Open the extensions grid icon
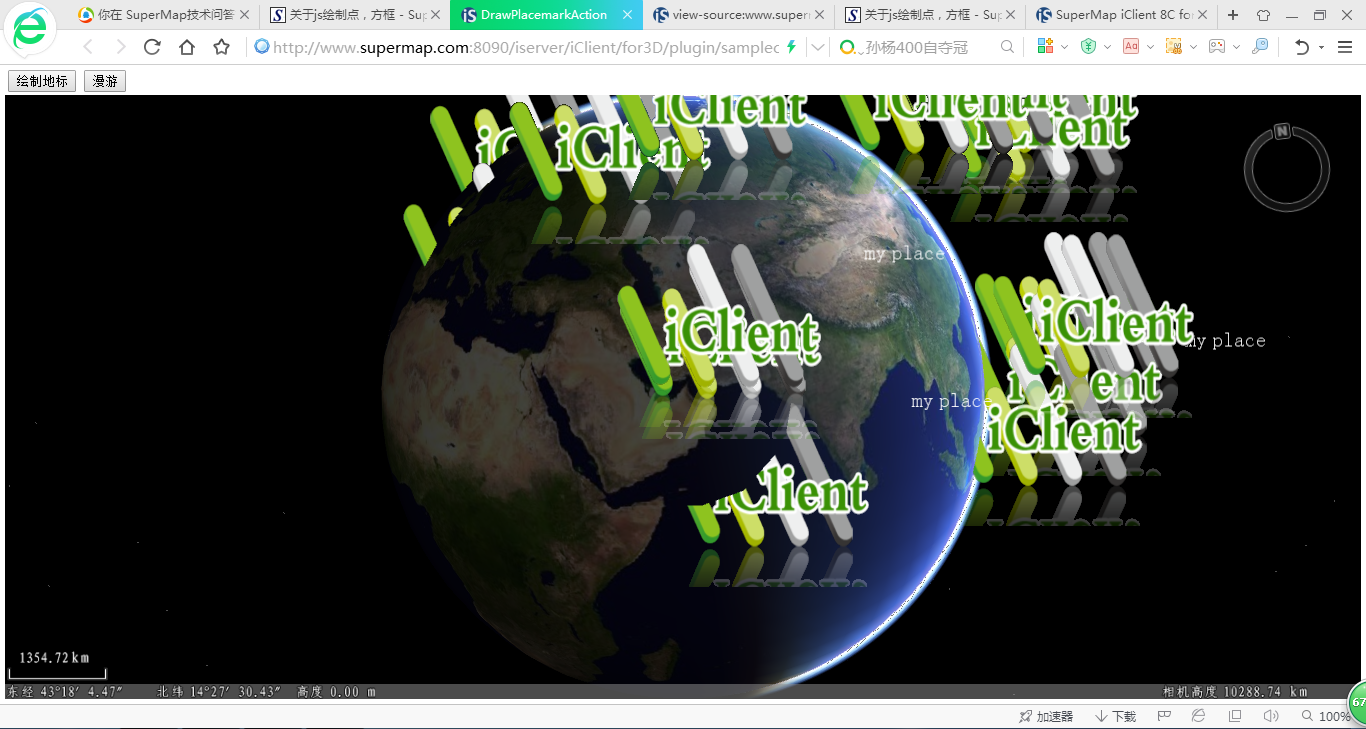The image size is (1366, 729). (1045, 47)
